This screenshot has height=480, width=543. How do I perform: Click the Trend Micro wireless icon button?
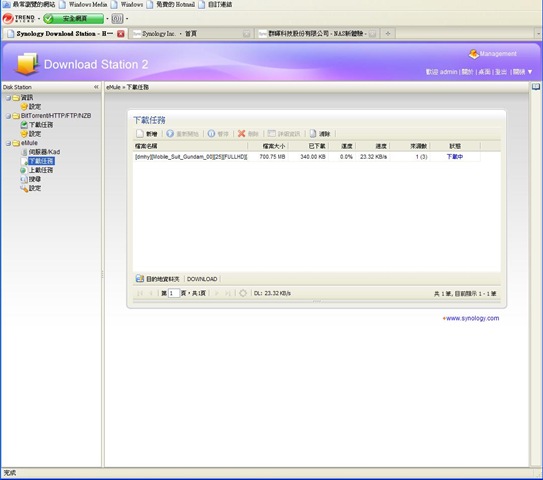(x=117, y=18)
